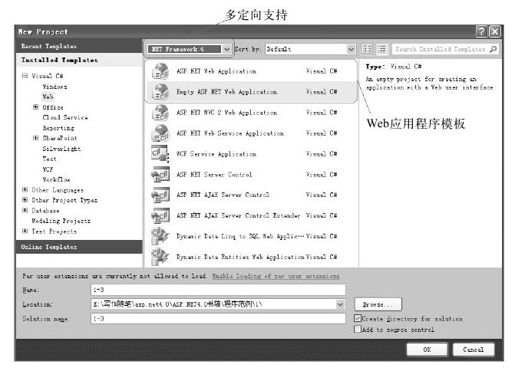Open the Location path dropdown arrow
The image size is (515, 371).
pyautogui.click(x=340, y=304)
